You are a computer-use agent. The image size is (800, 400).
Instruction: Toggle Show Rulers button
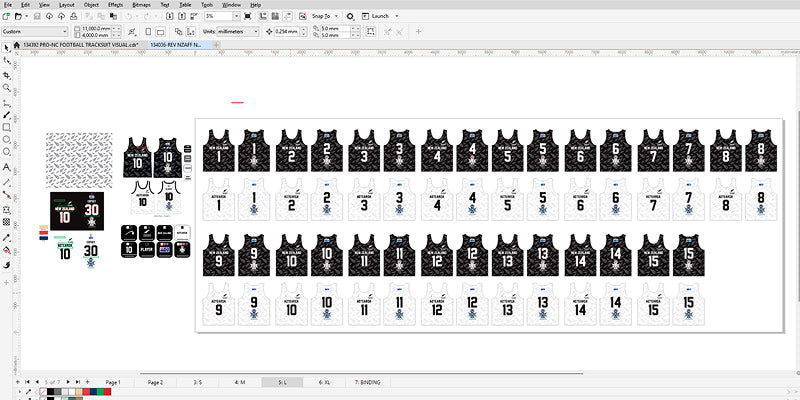(262, 16)
